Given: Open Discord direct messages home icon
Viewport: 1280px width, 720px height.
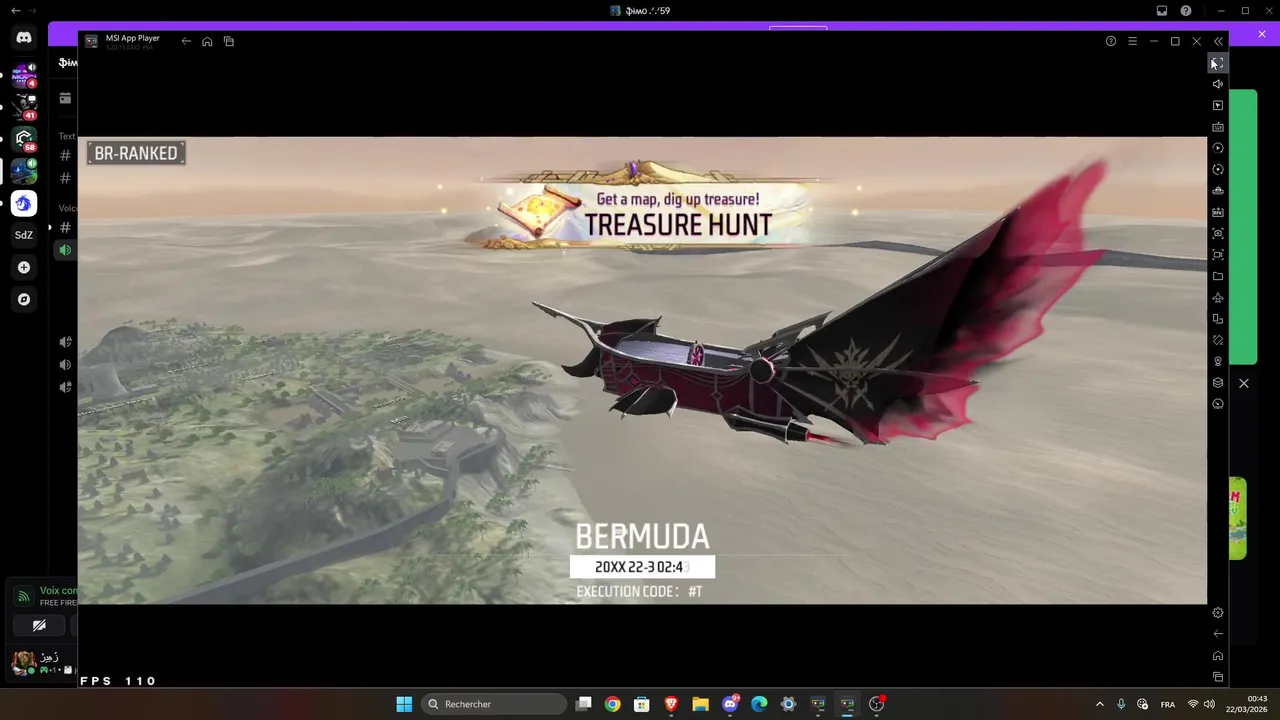Looking at the screenshot, I should pos(24,38).
